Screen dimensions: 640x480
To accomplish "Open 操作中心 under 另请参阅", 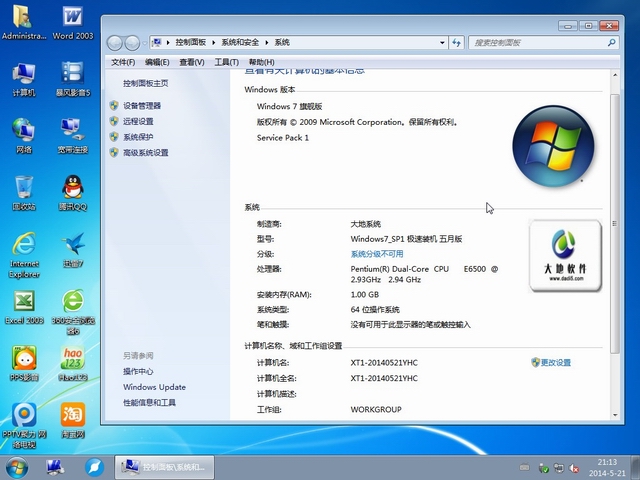I will coord(138,371).
